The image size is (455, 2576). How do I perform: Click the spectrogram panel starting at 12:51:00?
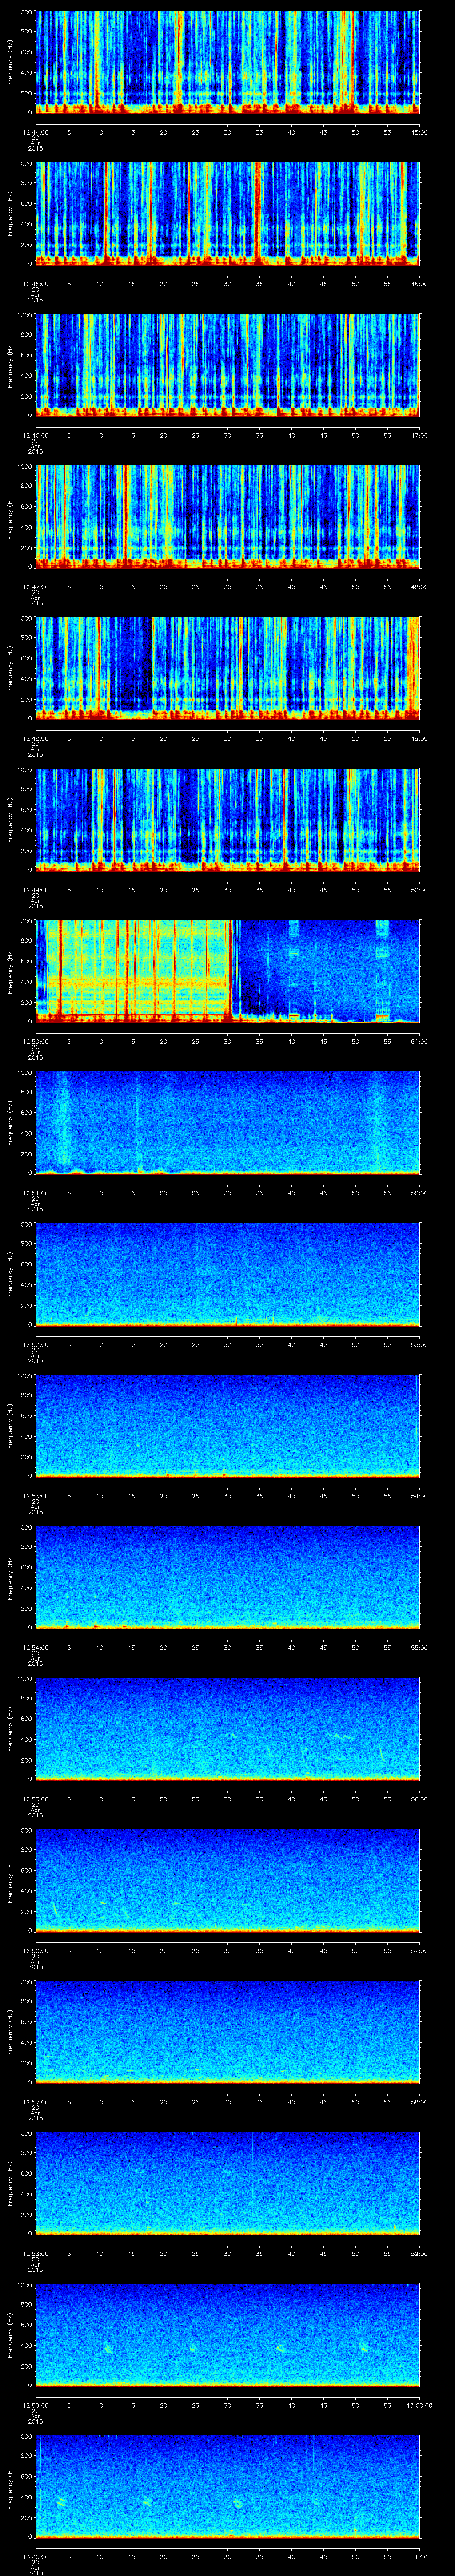(227, 1122)
